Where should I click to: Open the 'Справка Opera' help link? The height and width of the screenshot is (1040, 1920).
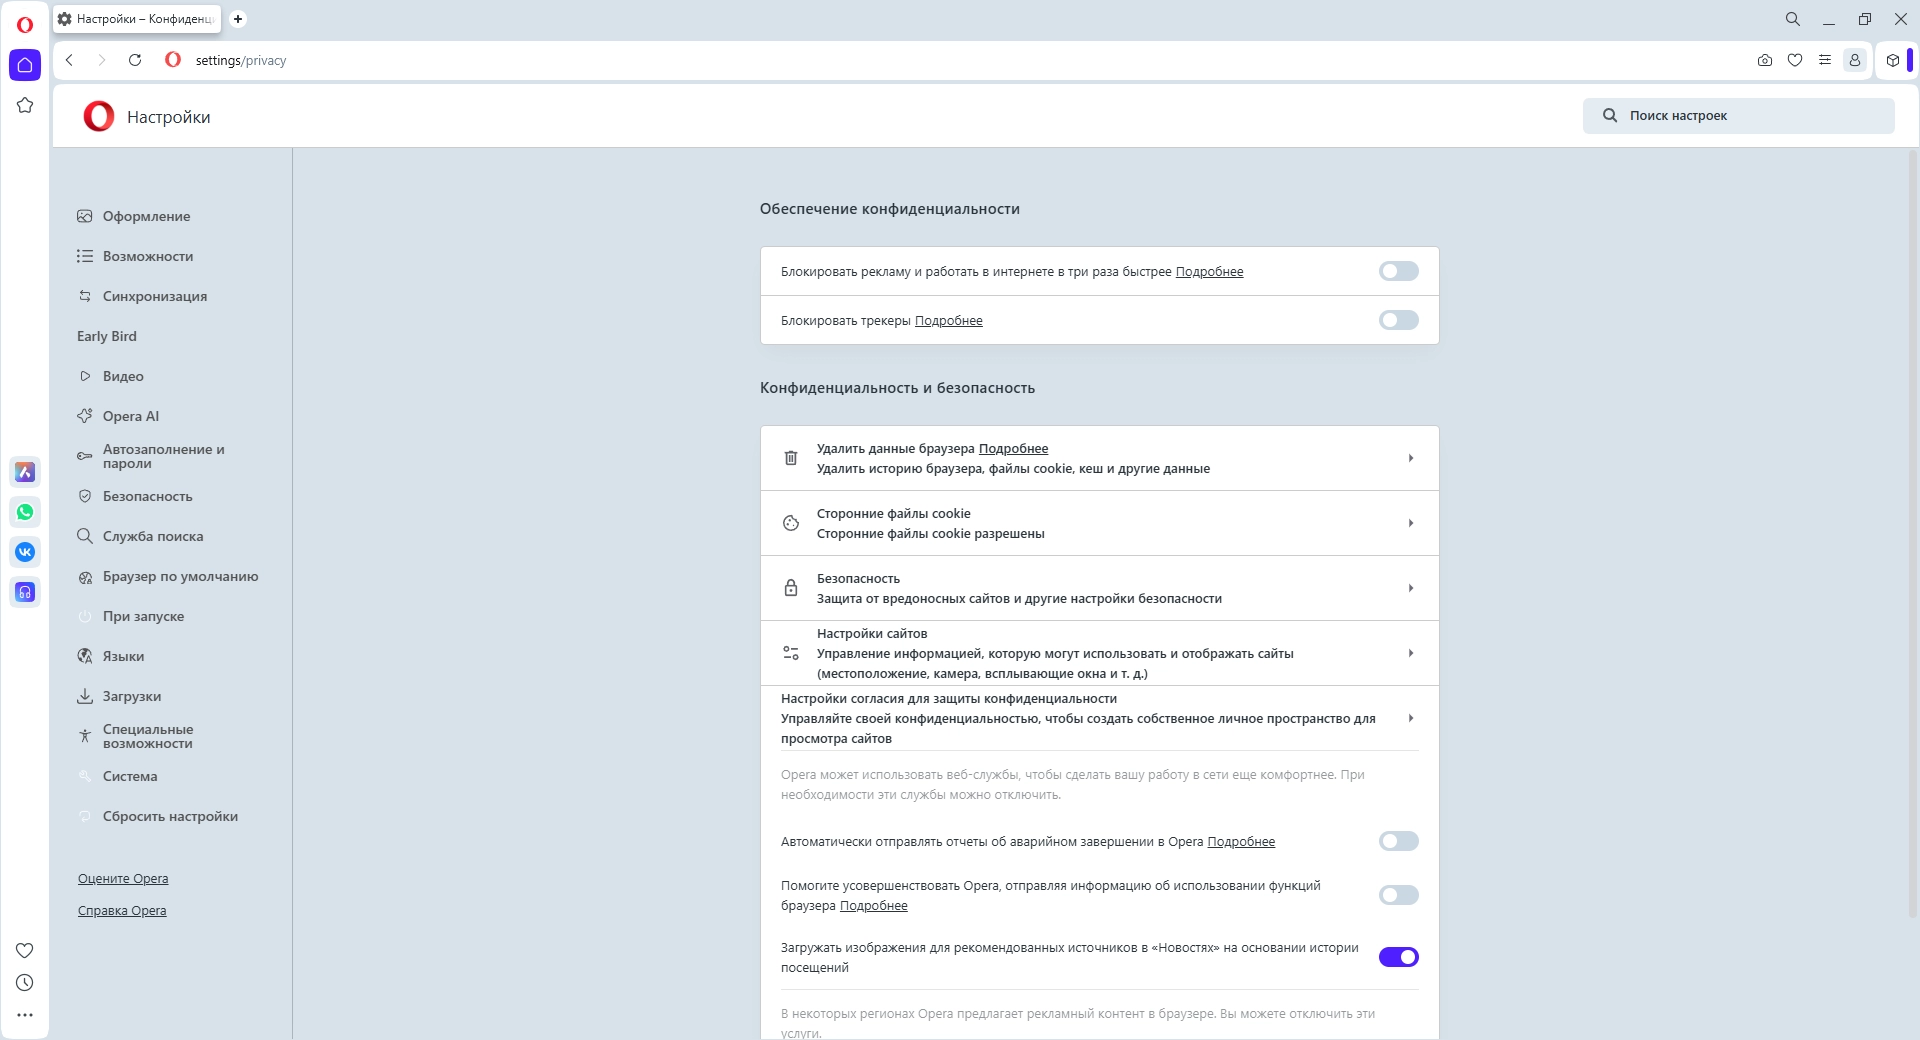coord(122,911)
